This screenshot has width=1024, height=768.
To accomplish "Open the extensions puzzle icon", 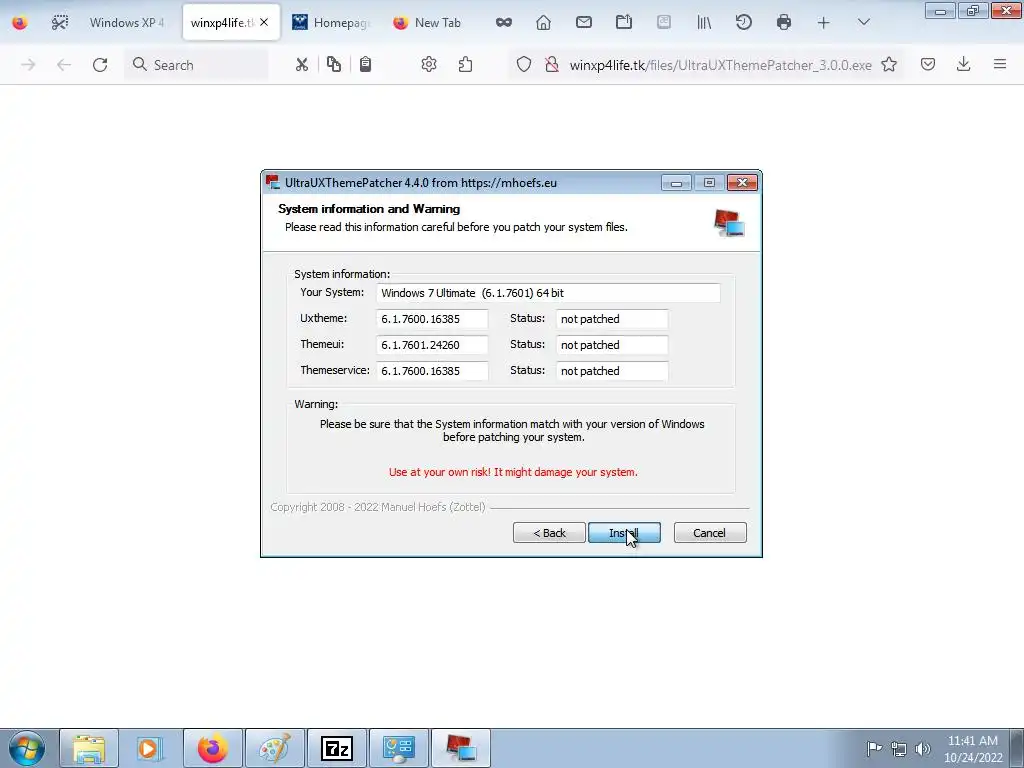I will pos(466,64).
